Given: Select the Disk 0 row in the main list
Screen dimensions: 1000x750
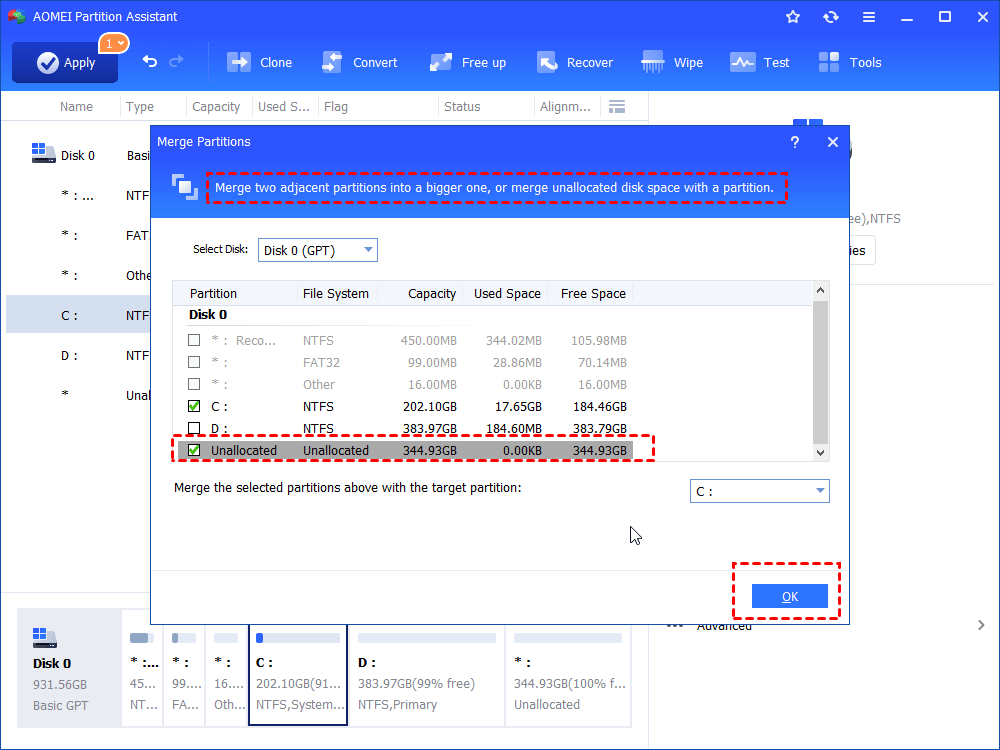Looking at the screenshot, I should (78, 156).
